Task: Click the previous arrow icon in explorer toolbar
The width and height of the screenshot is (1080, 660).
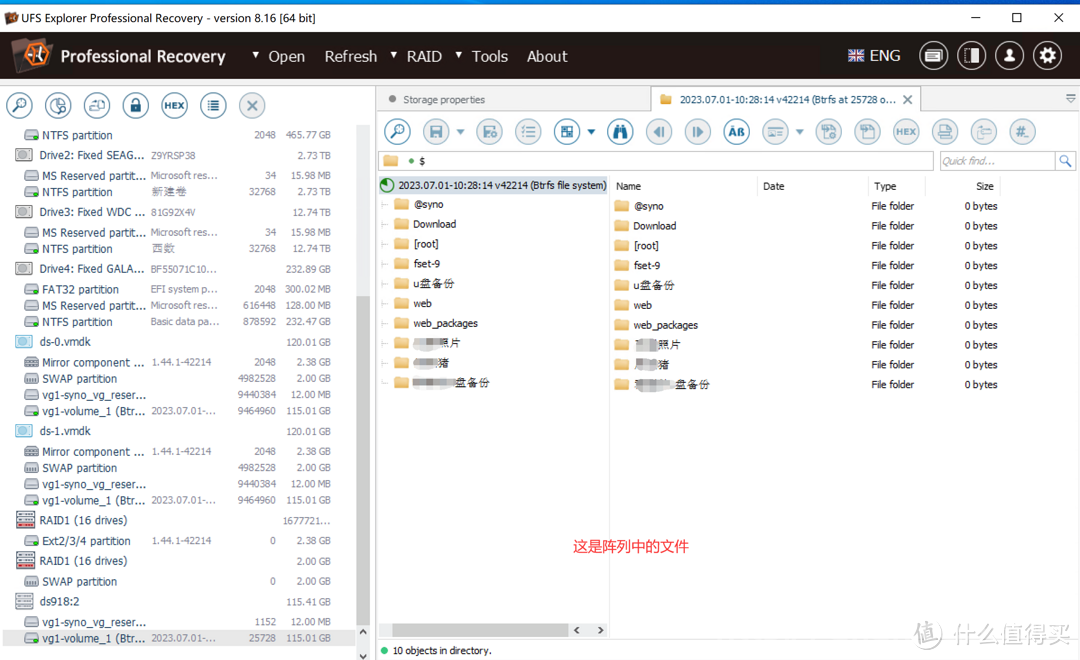Action: coord(658,132)
